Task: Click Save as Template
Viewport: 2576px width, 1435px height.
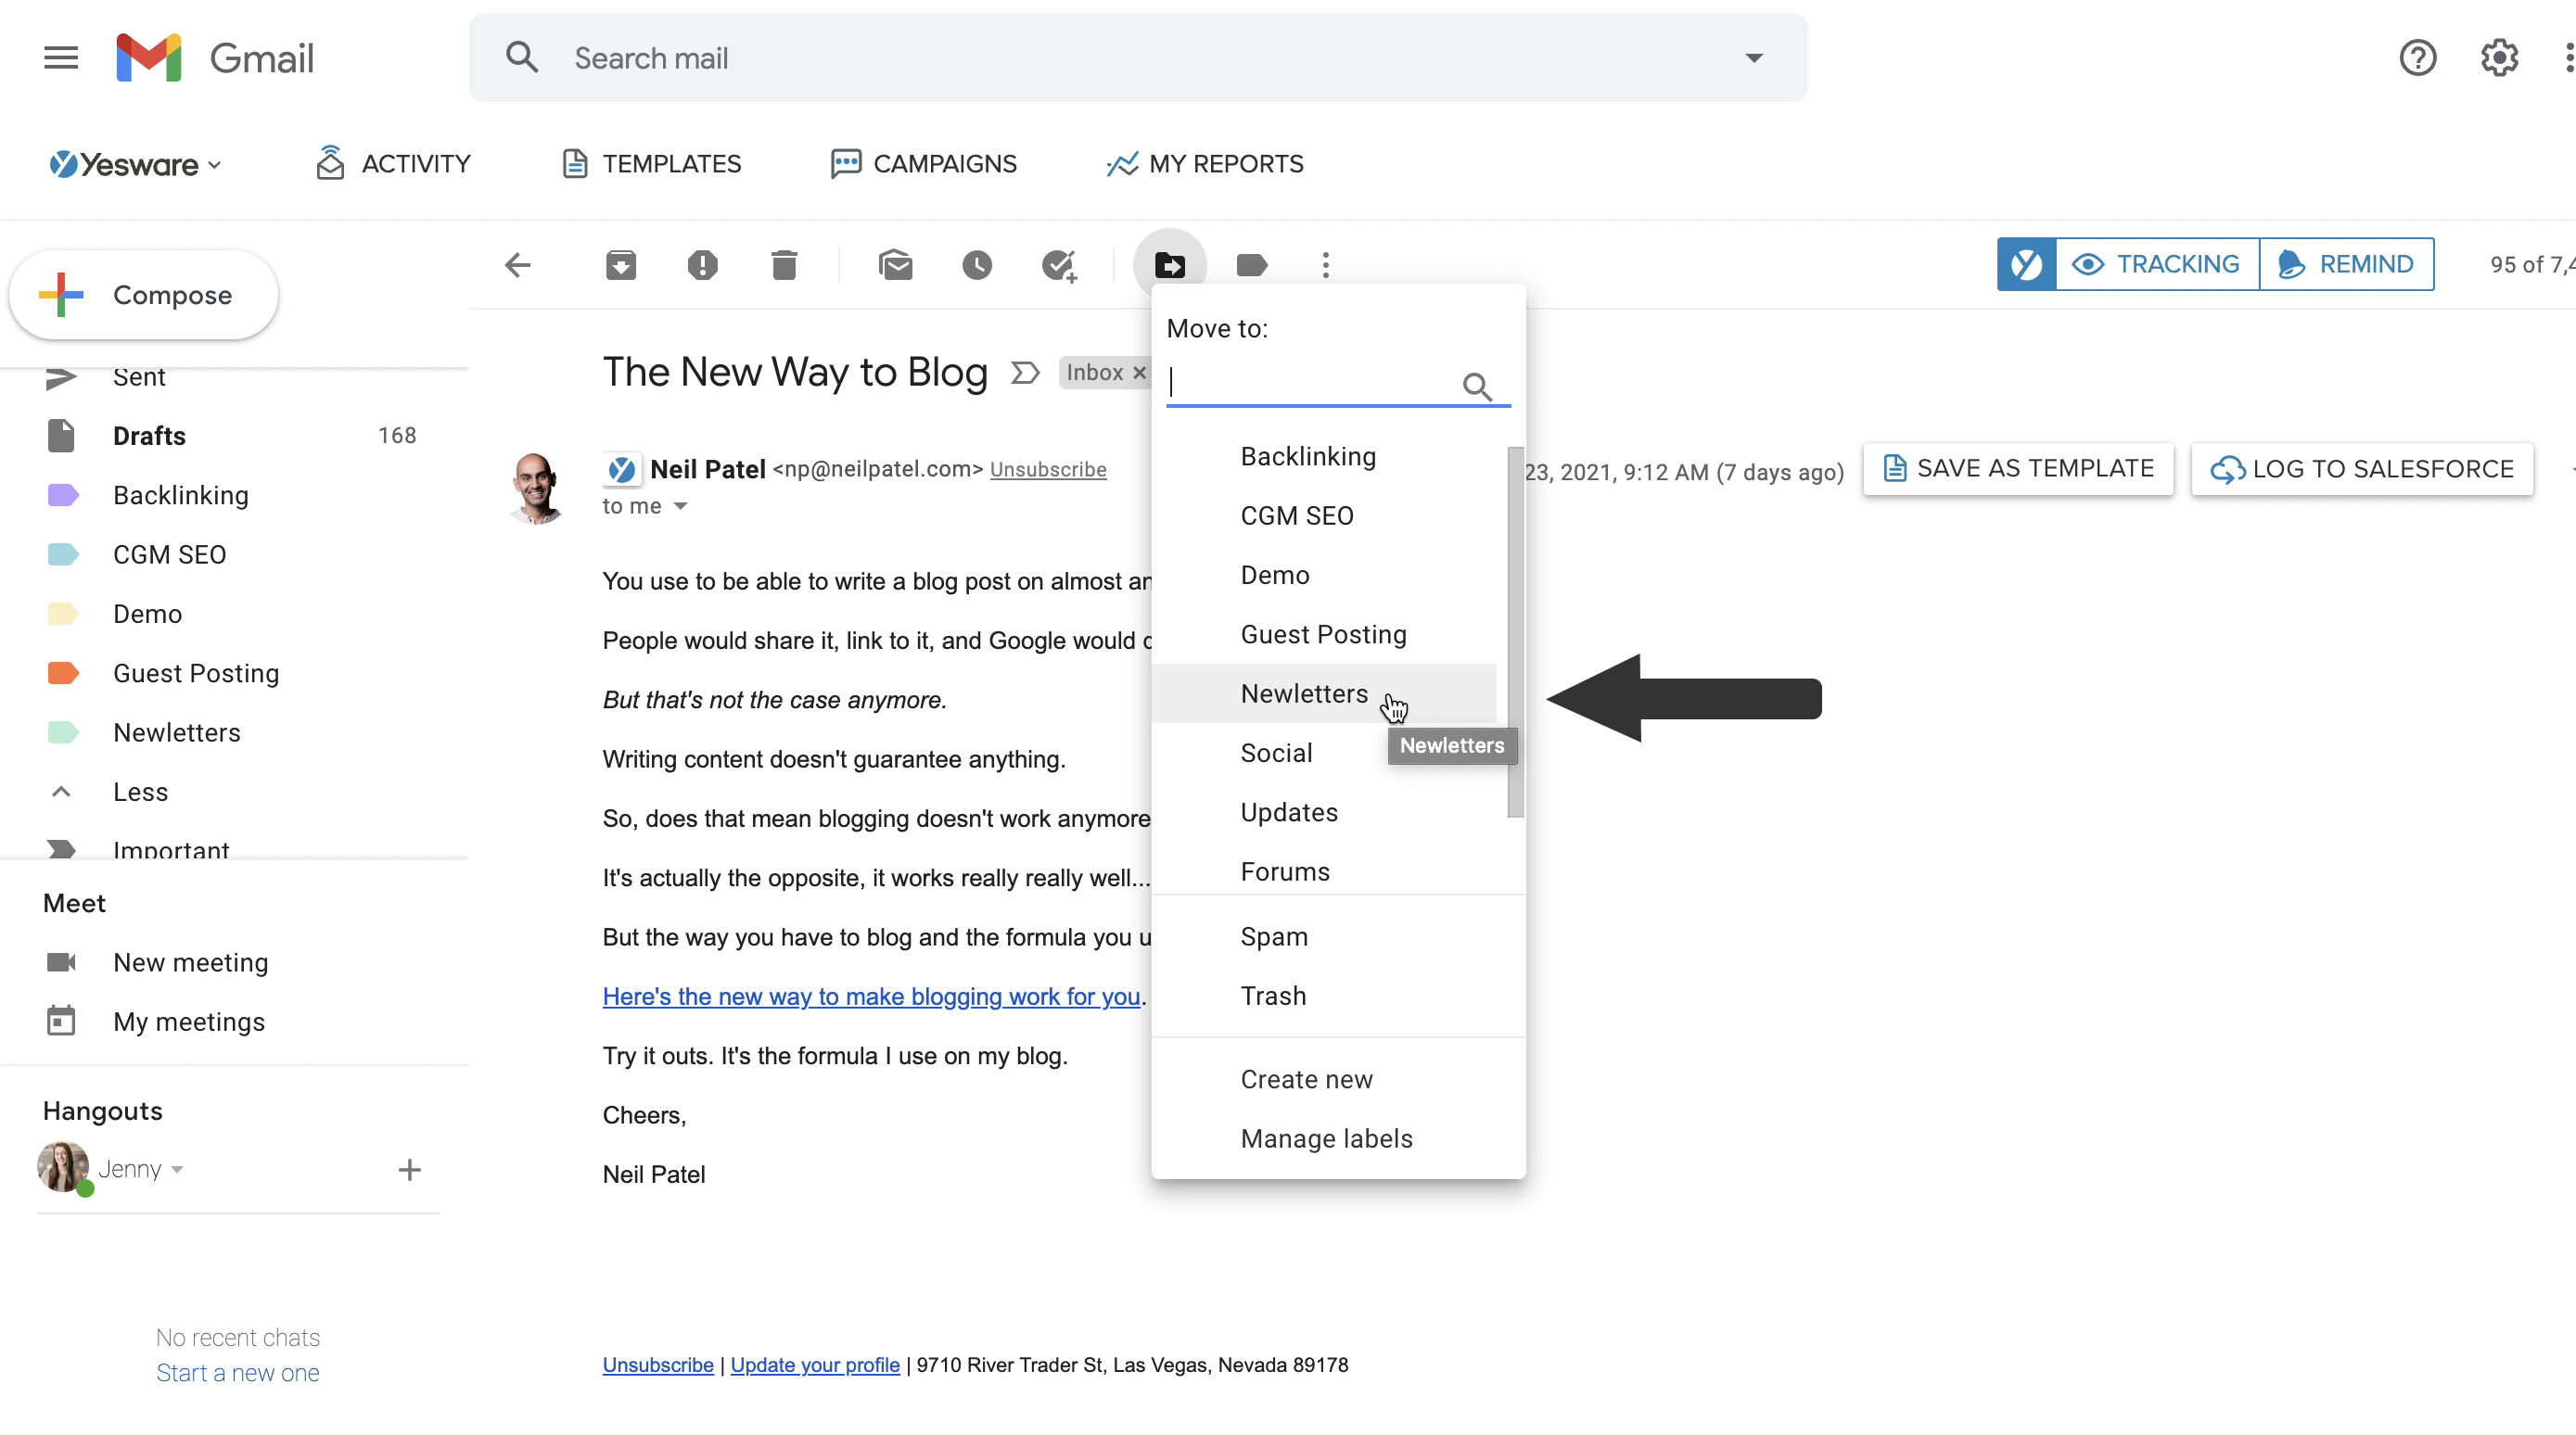Action: tap(2018, 468)
